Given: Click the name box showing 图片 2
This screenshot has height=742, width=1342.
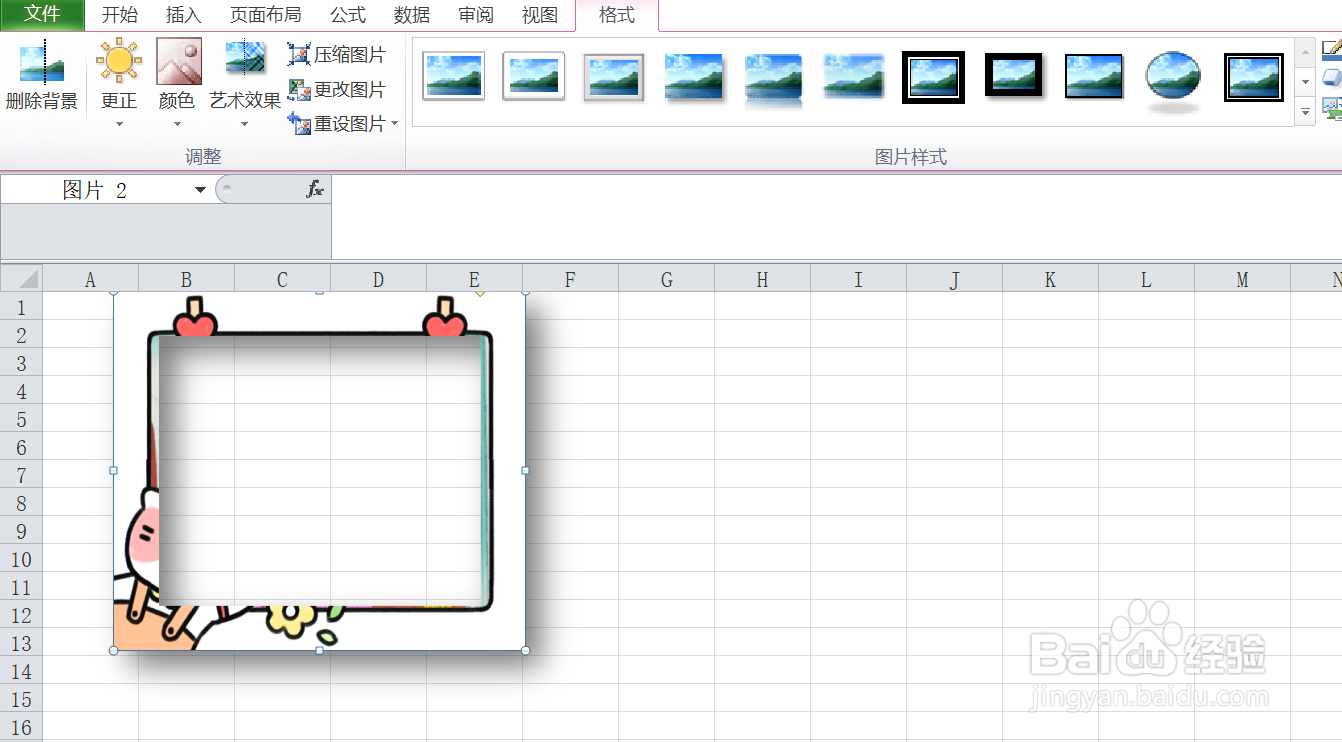Looking at the screenshot, I should click(x=97, y=190).
